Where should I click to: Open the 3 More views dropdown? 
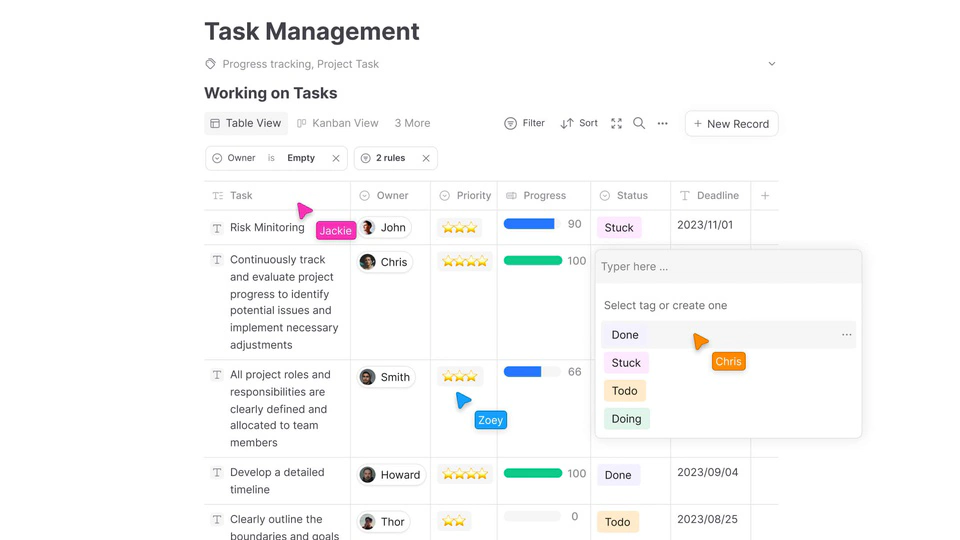[x=412, y=124]
